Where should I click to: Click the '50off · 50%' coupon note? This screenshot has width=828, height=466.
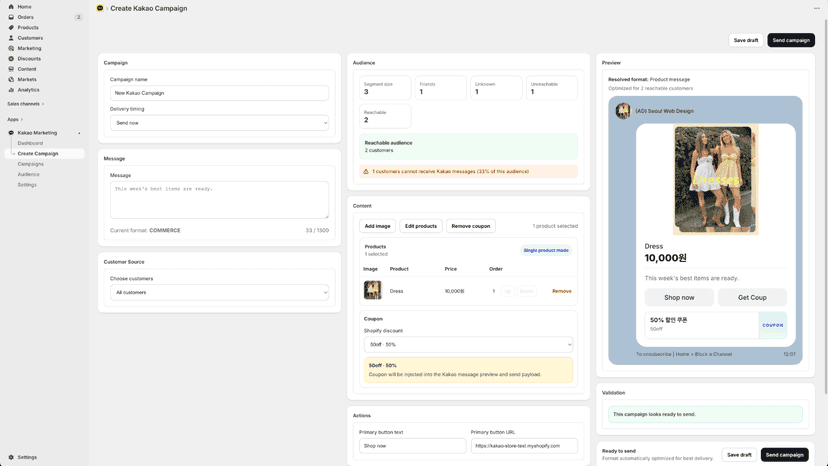(x=468, y=370)
